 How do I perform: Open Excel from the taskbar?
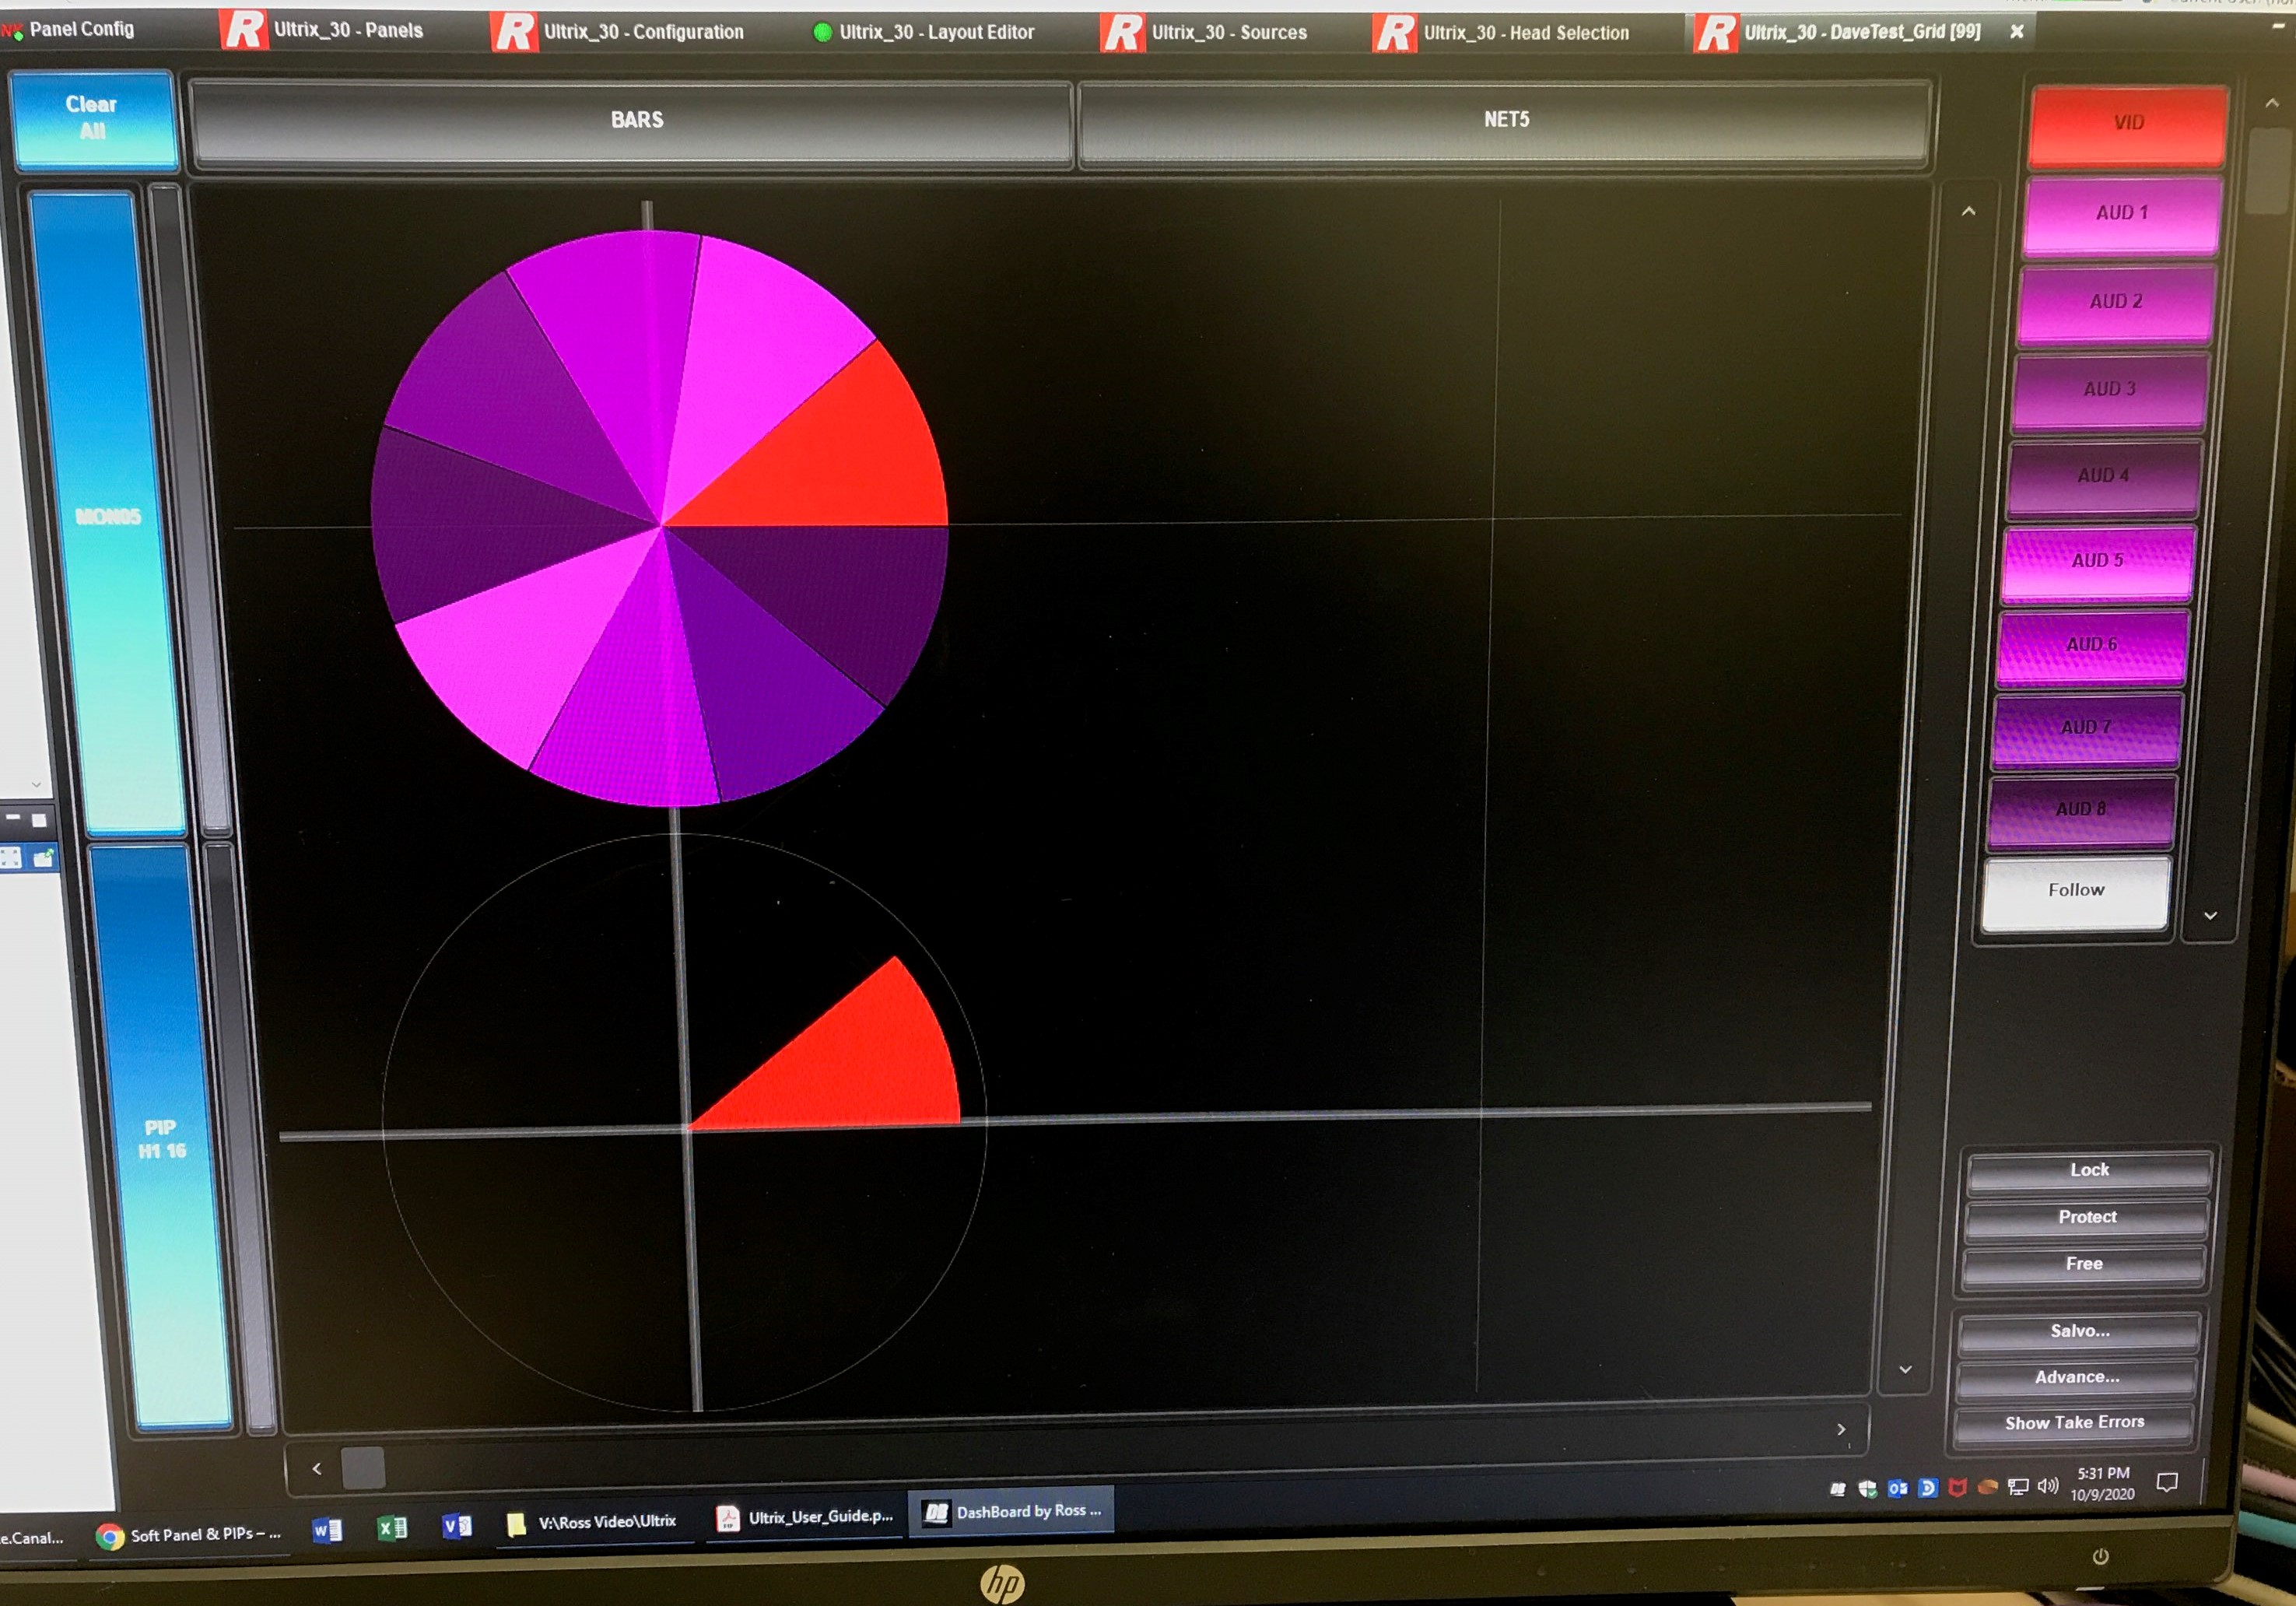point(392,1527)
